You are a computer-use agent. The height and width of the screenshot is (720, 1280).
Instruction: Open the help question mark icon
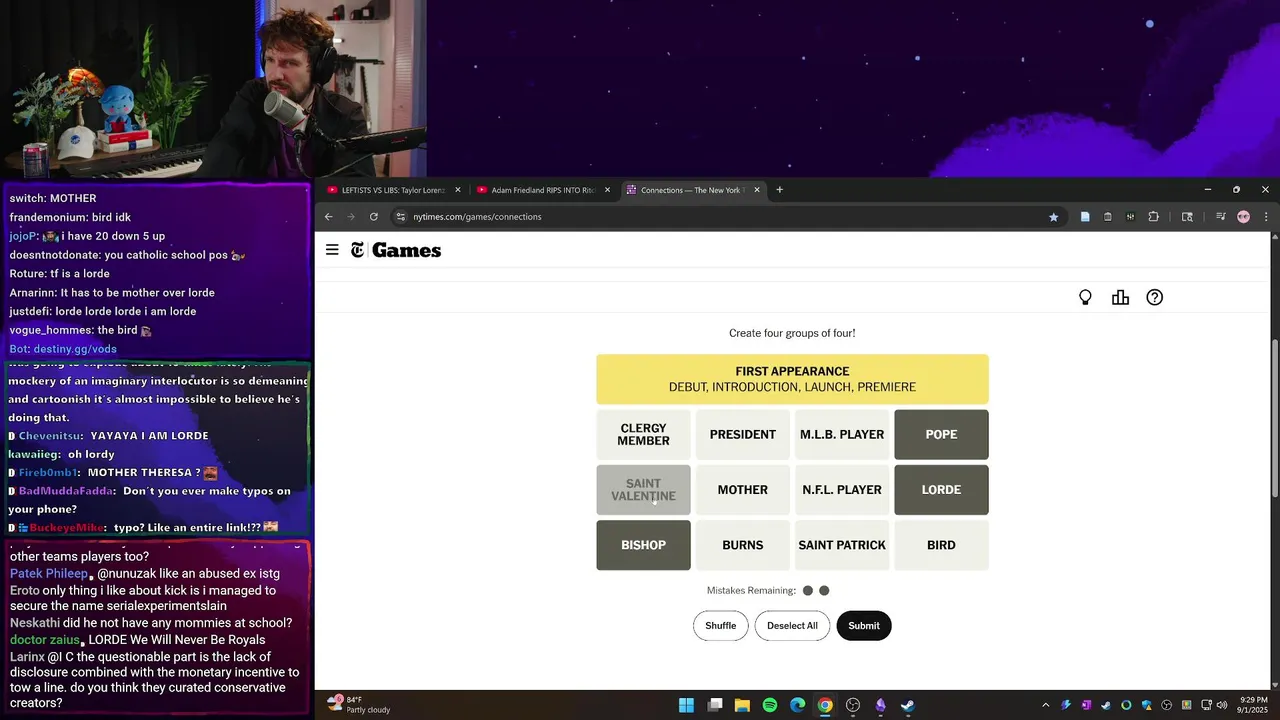point(1155,297)
